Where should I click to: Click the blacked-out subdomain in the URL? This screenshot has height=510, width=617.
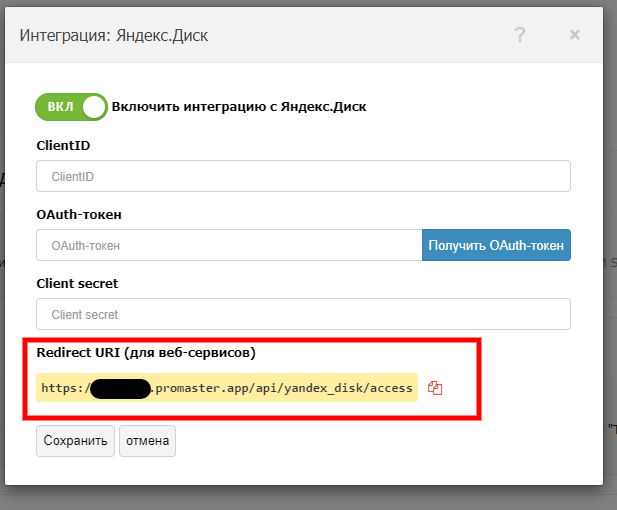[120, 388]
